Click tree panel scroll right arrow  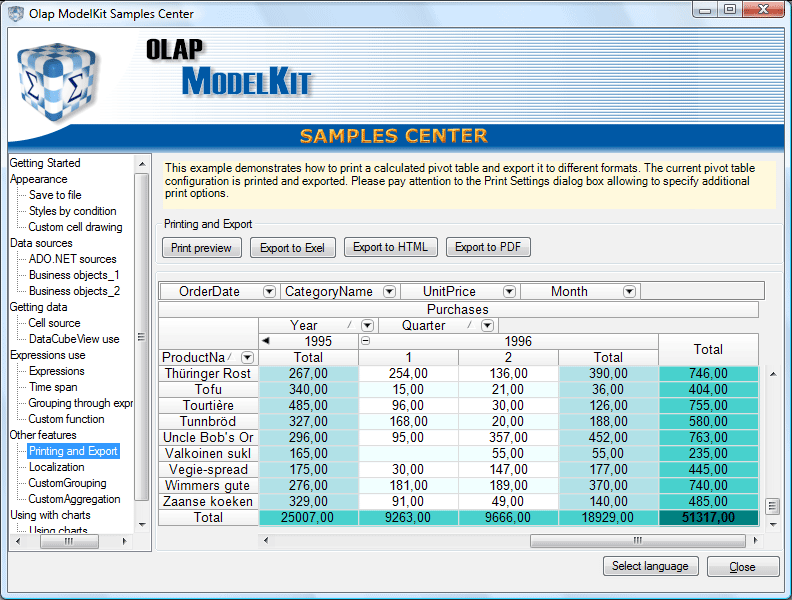124,541
